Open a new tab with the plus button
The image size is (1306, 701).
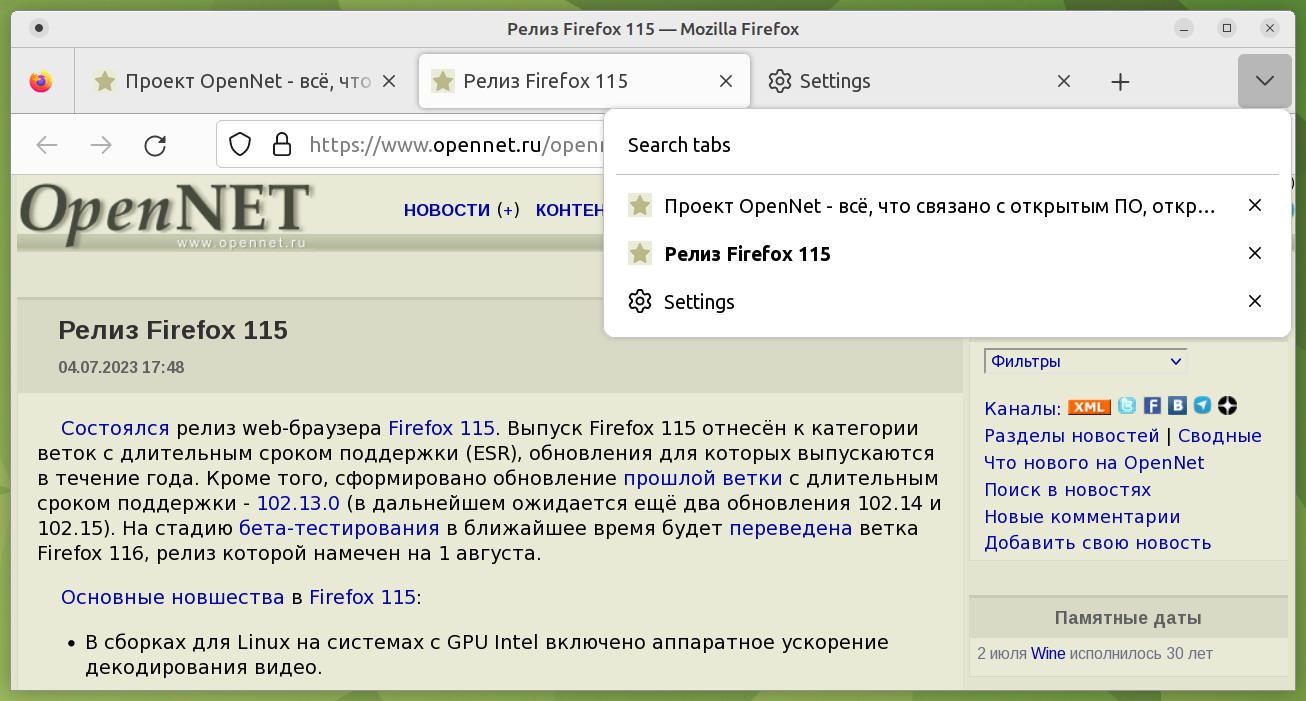[x=1120, y=82]
